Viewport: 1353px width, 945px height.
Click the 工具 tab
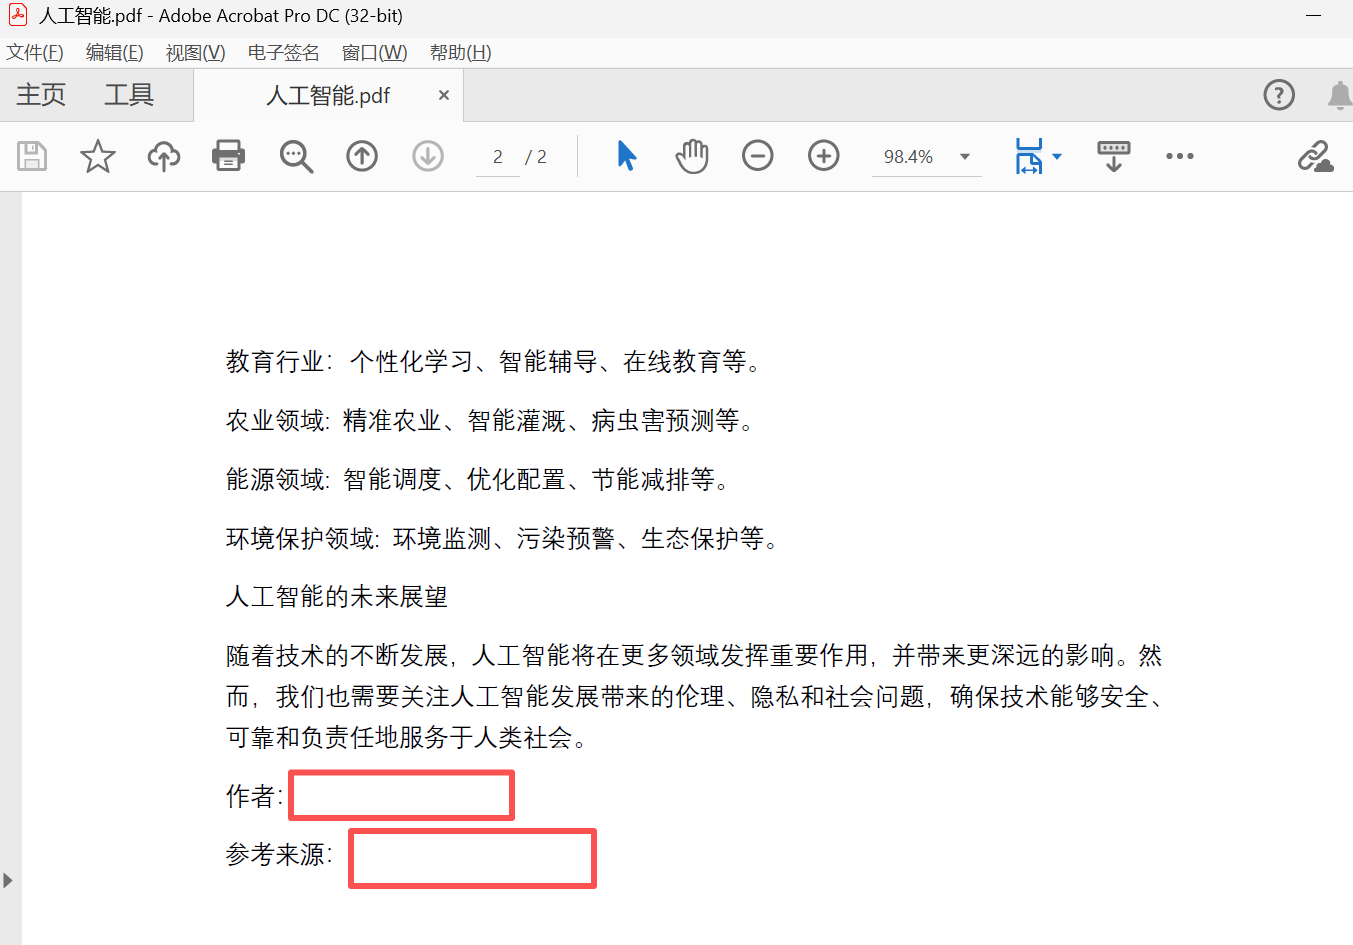coord(128,94)
